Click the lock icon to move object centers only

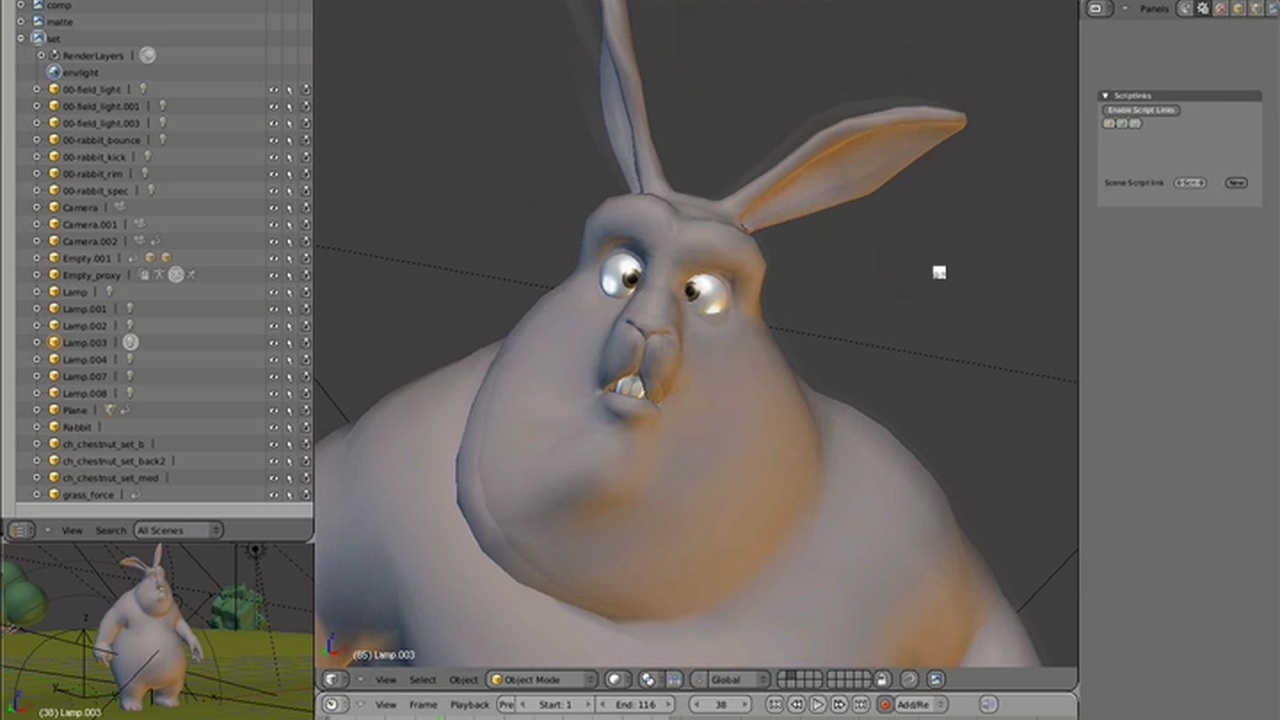coord(883,679)
